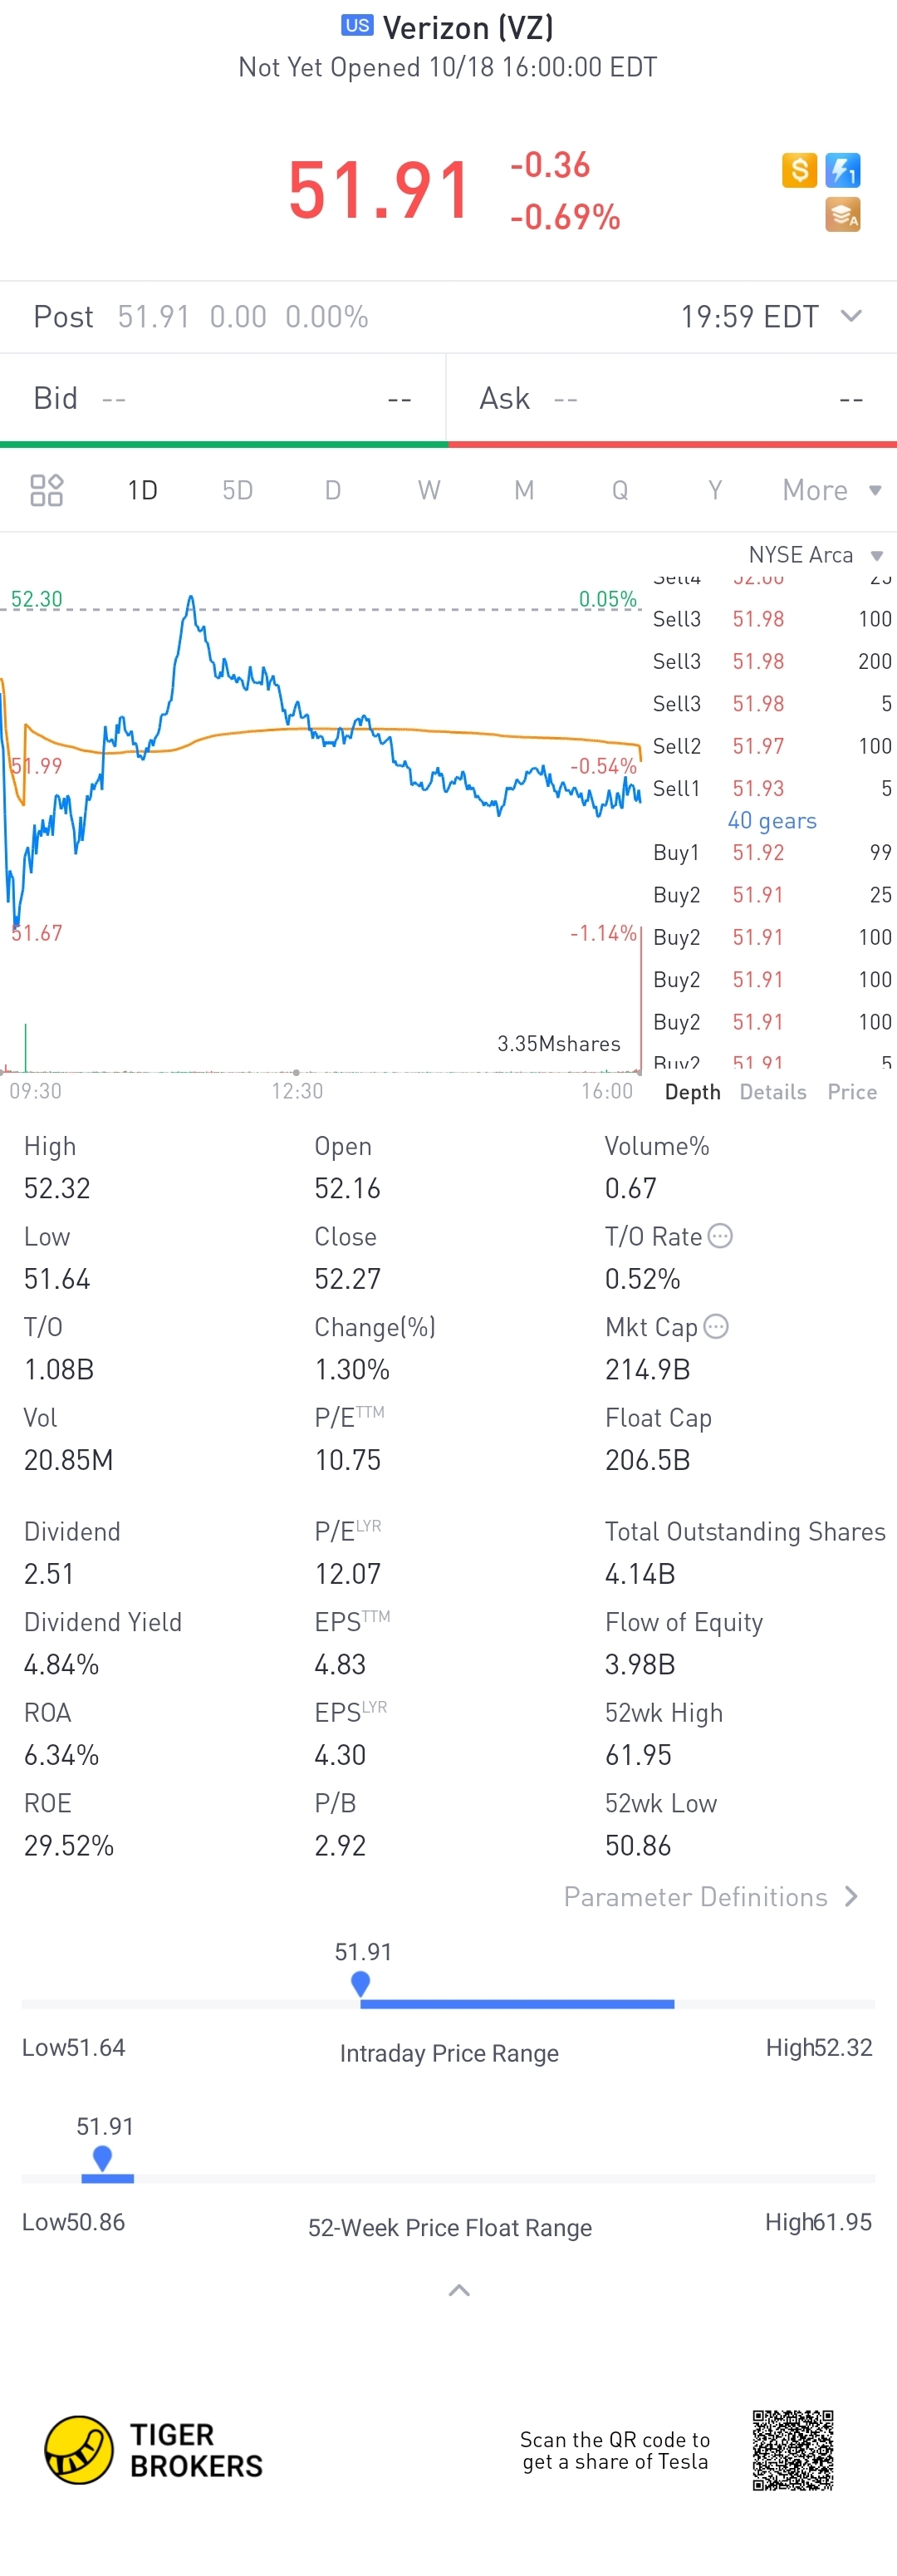Tap the Tesla share QR code

[793, 2449]
